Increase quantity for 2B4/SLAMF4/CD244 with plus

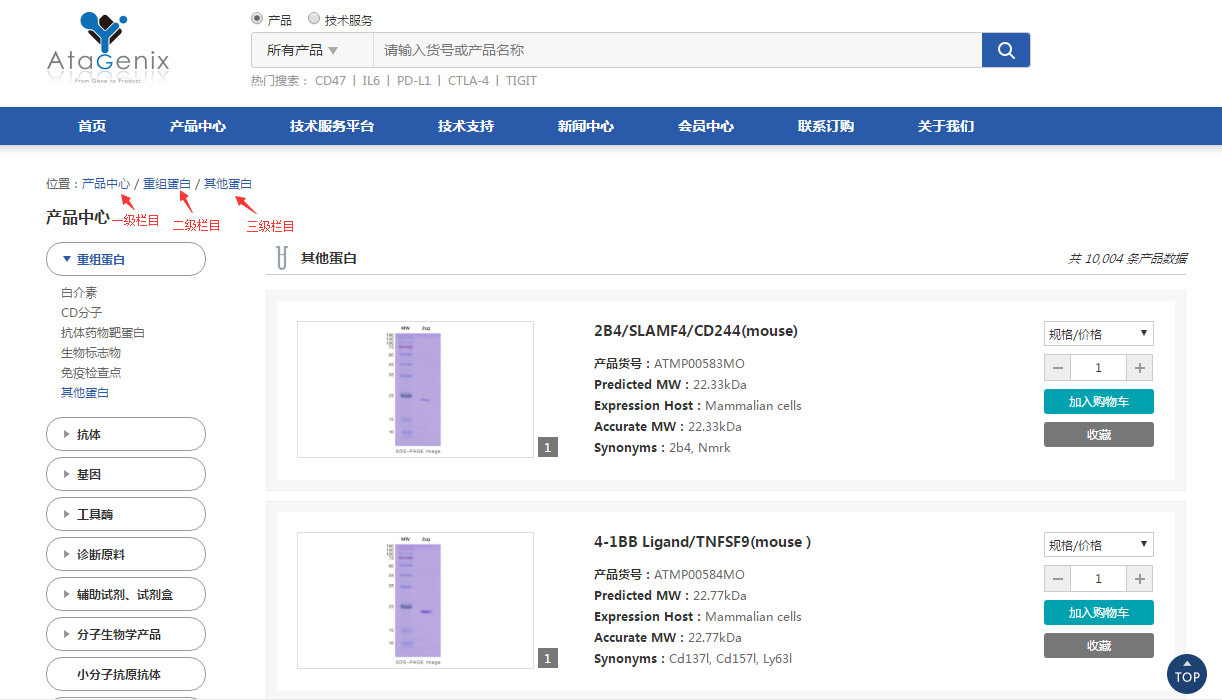[x=1139, y=367]
